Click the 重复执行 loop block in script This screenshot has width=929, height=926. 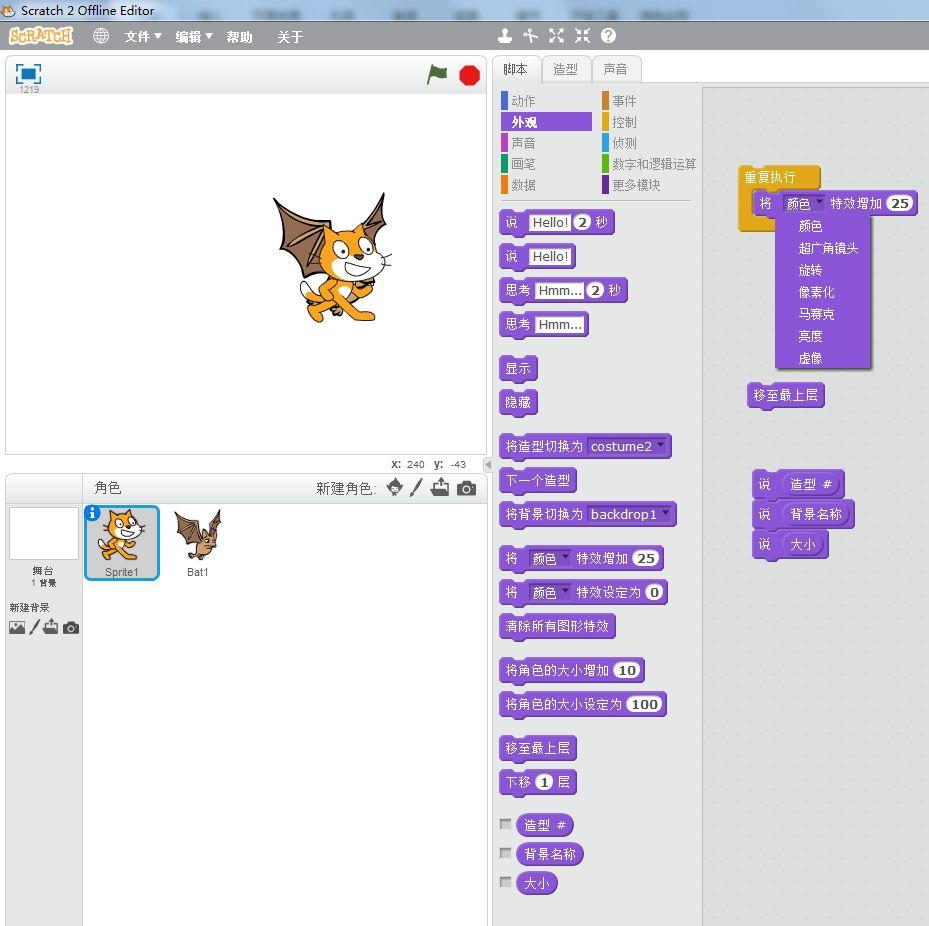770,177
